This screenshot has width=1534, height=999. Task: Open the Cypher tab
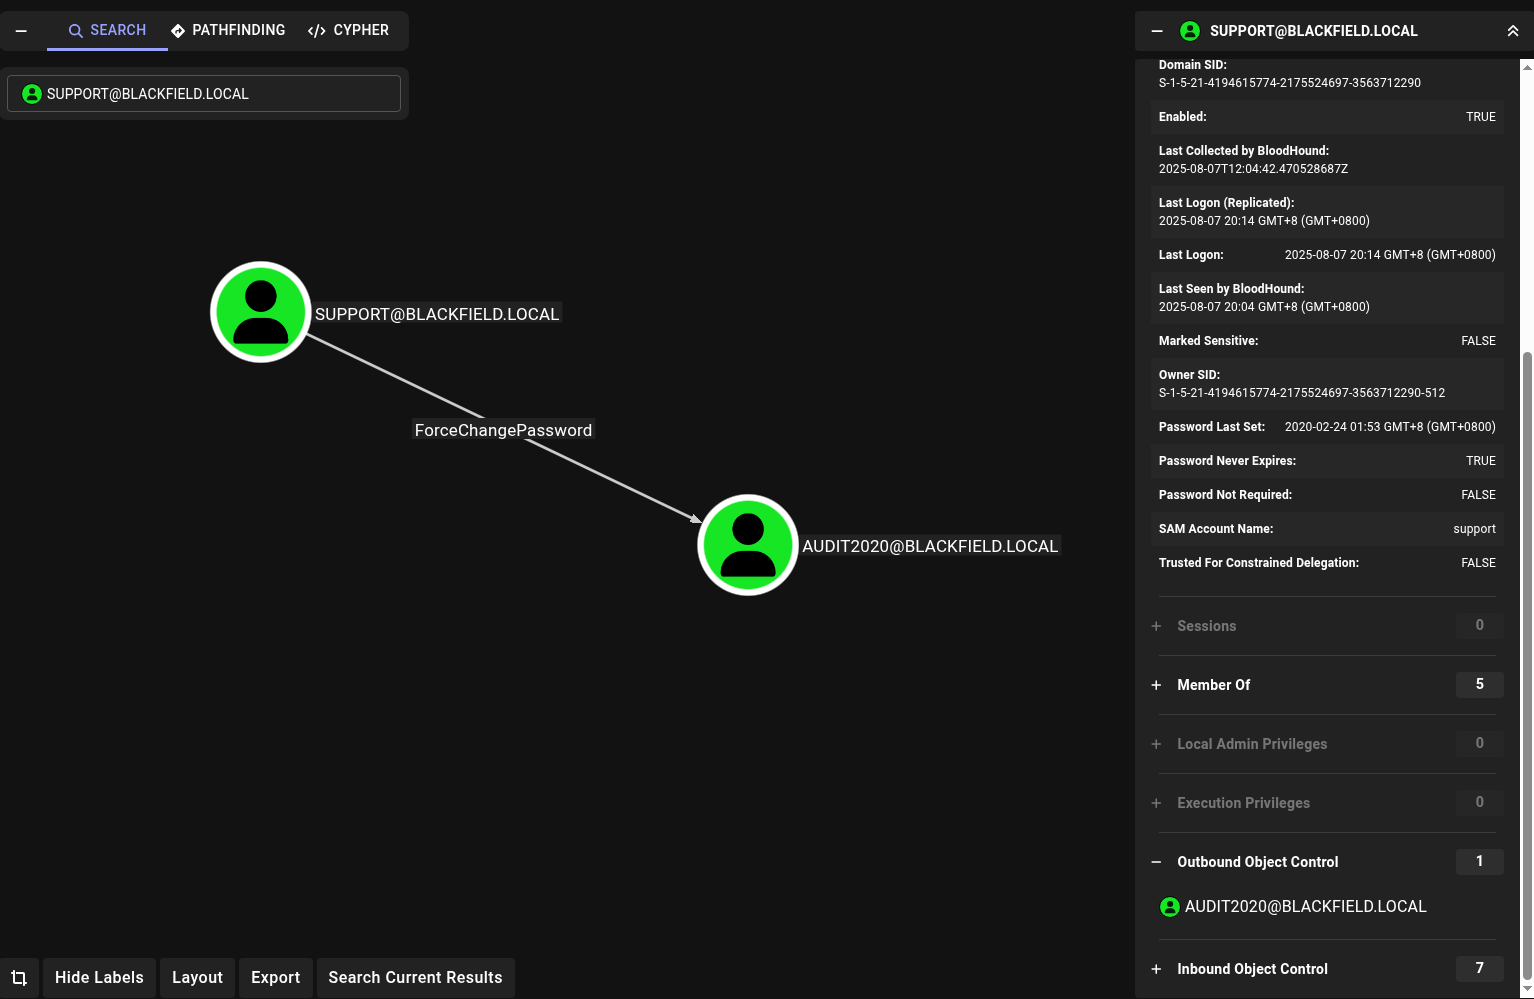[x=349, y=31]
